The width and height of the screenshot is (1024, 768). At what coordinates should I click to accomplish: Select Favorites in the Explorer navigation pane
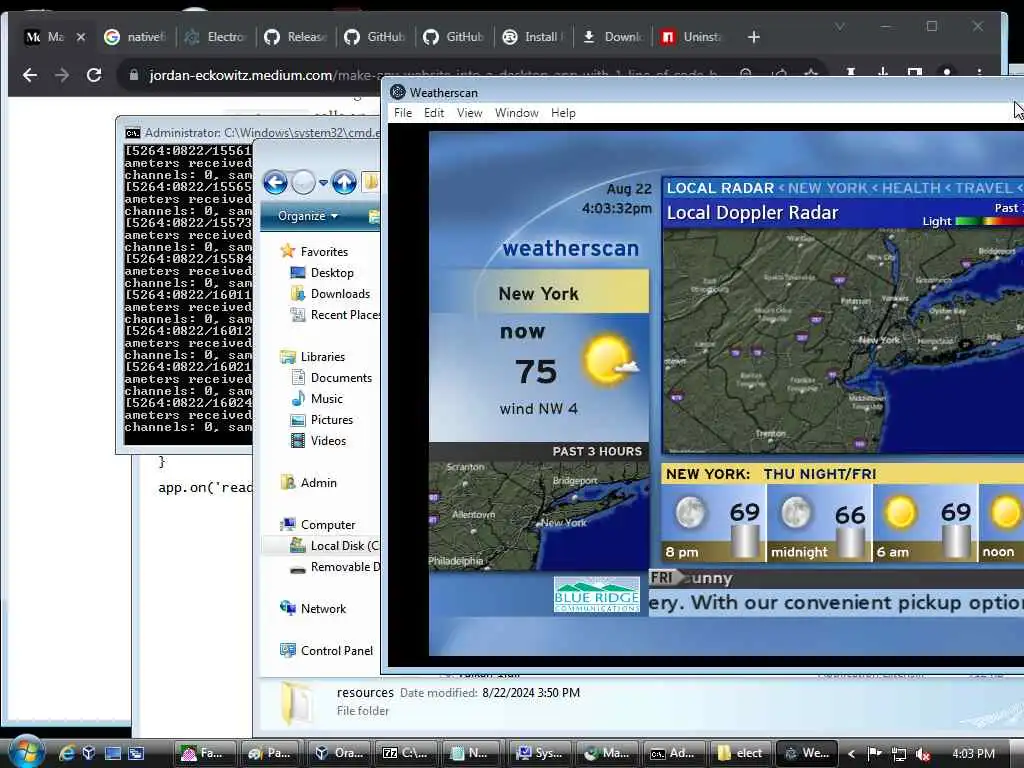click(324, 251)
